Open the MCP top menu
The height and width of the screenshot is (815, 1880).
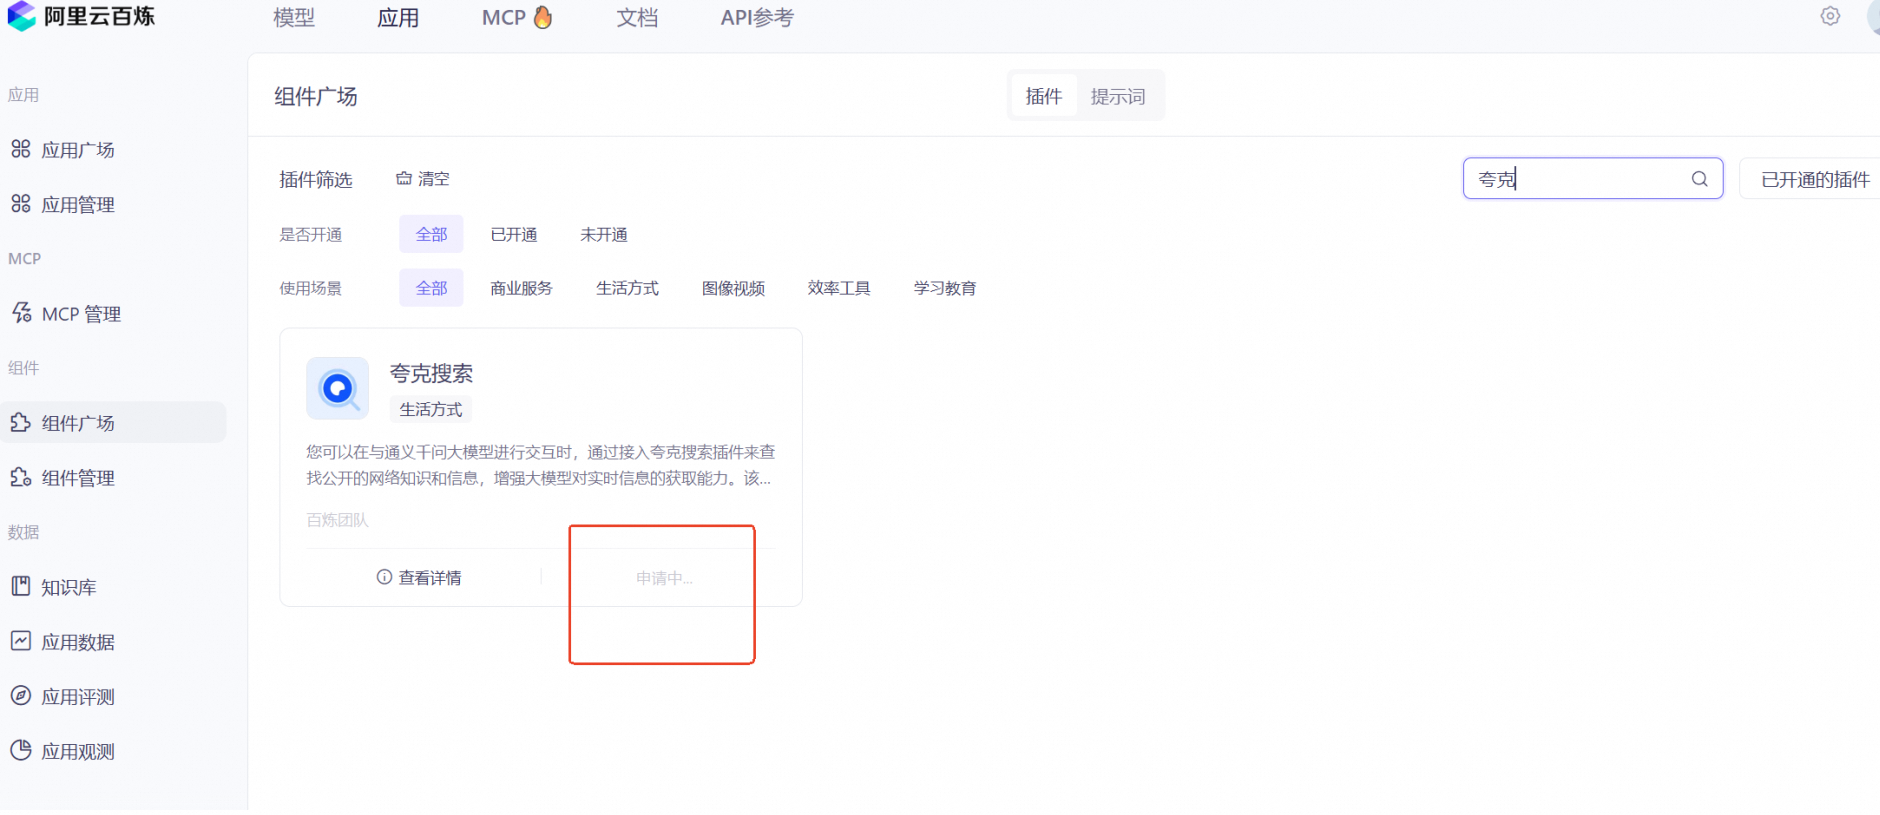(x=517, y=18)
